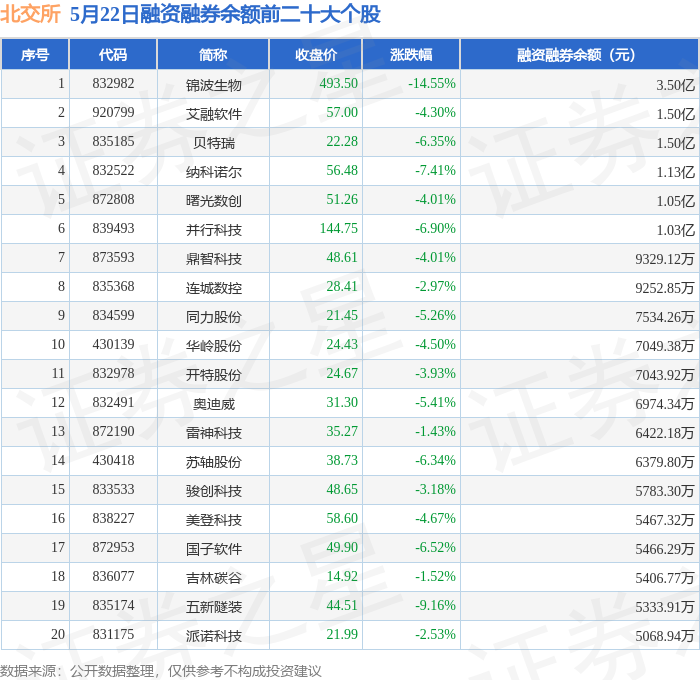Click balance 9329.12万
Screen dimensions: 700x680
click(x=665, y=259)
